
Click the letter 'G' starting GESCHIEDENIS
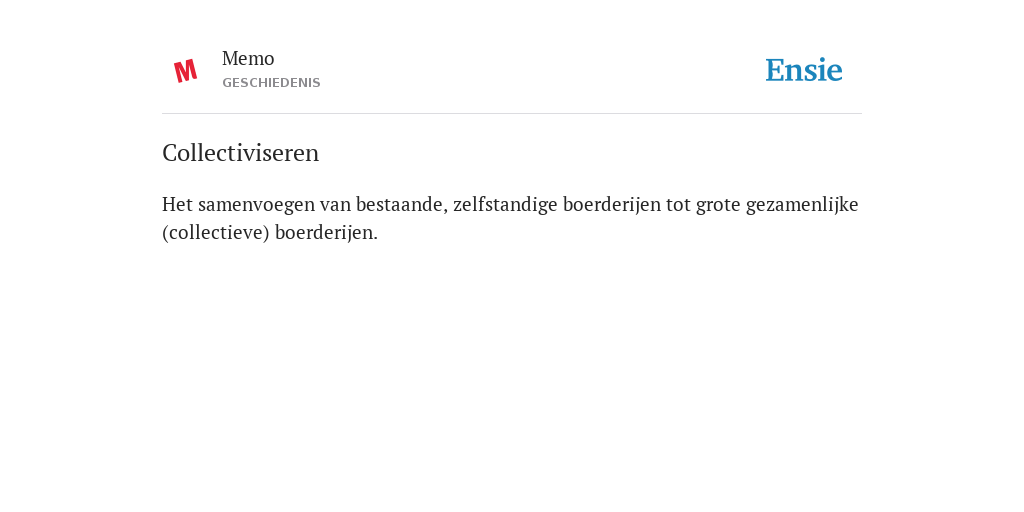tap(227, 83)
